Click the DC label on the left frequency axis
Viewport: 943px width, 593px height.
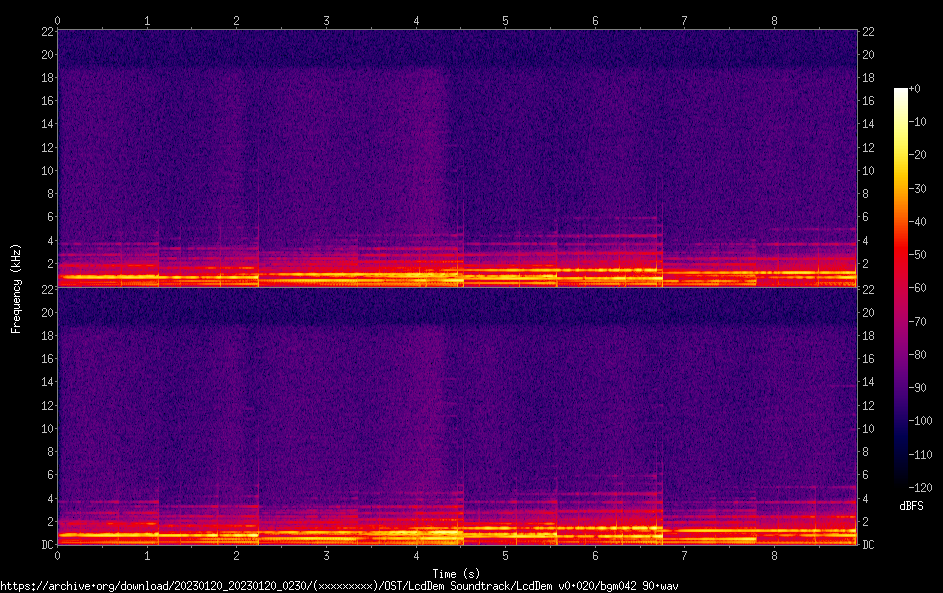[46, 545]
